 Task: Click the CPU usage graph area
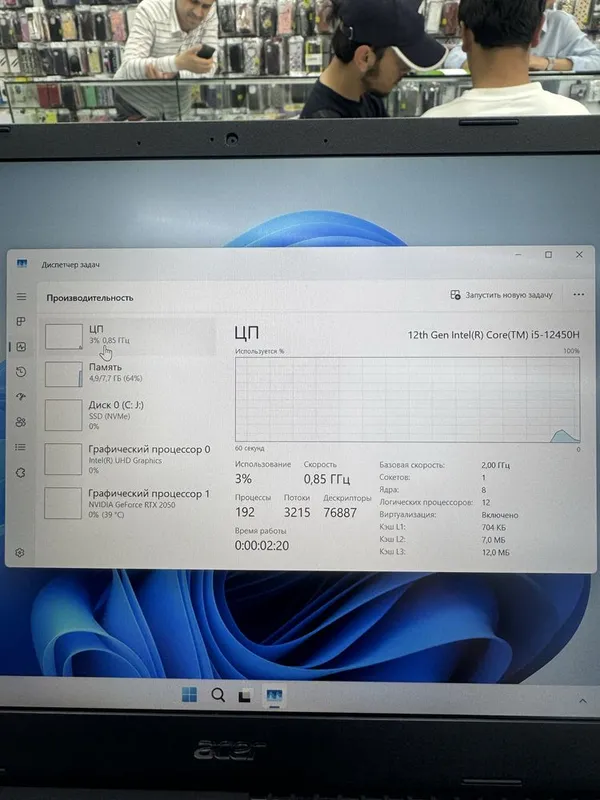click(407, 399)
